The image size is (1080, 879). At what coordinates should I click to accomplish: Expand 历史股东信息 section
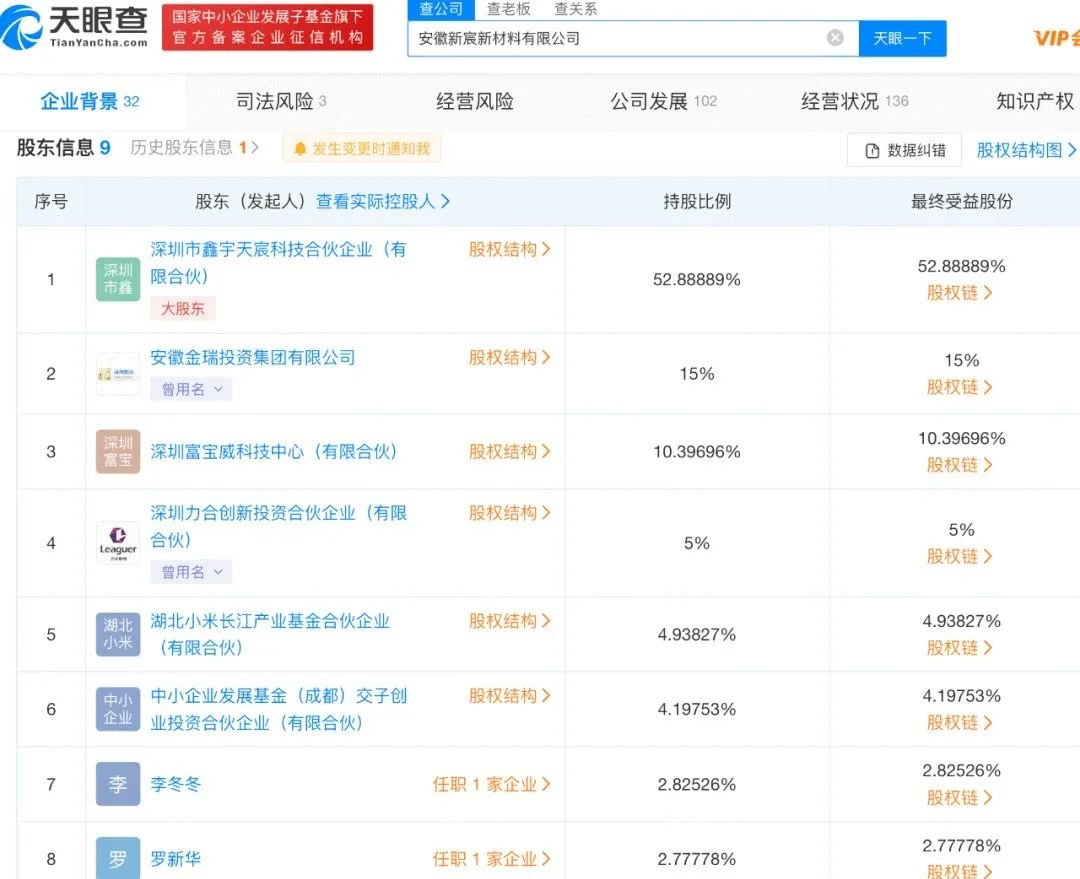(x=195, y=148)
